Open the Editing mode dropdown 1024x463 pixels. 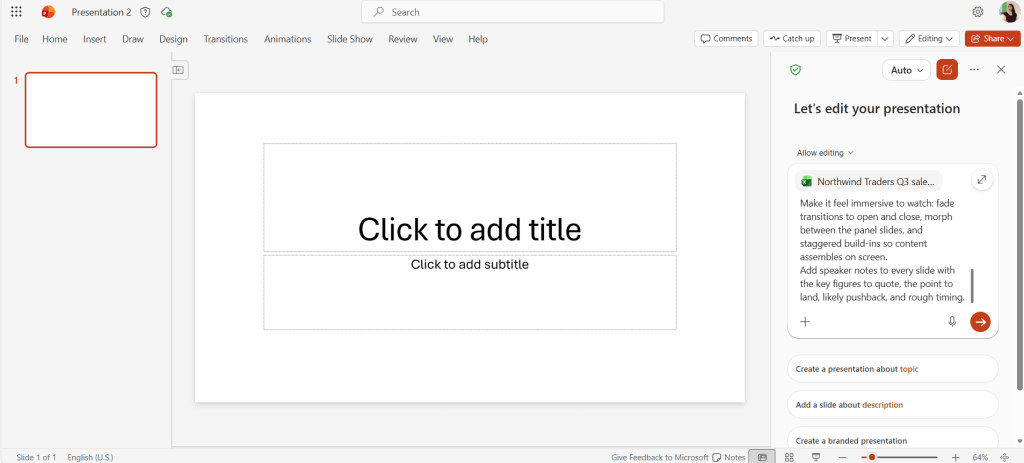929,39
